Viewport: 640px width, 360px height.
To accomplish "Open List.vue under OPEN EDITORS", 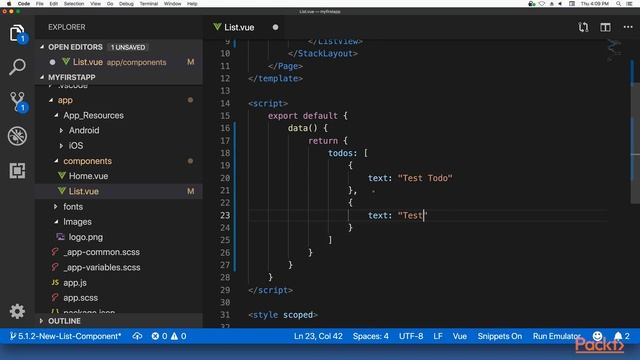I will tap(119, 62).
